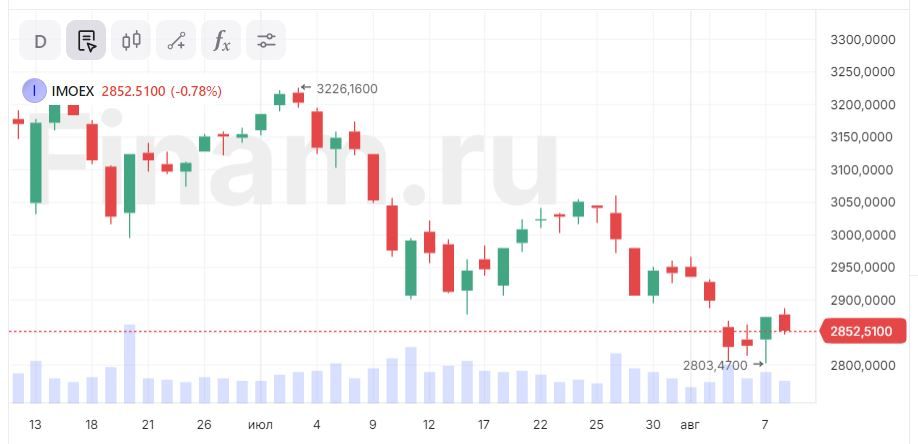Viewport: 918px width, 444px height.
Task: Click the red 2852,5100 price axis tag
Action: 862,331
